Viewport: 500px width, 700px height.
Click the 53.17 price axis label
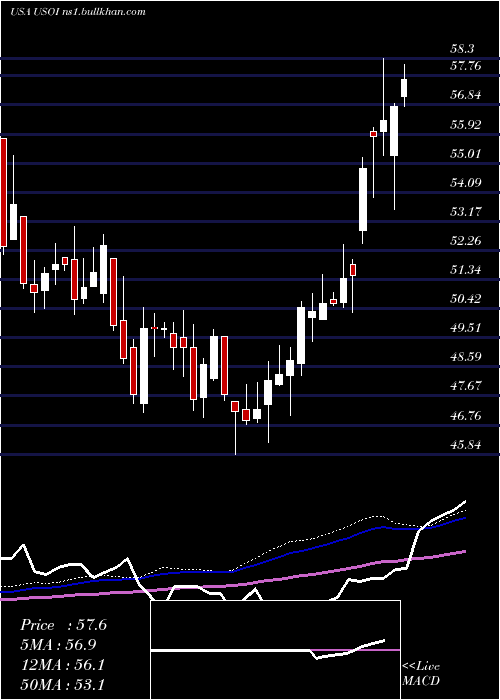tap(467, 212)
